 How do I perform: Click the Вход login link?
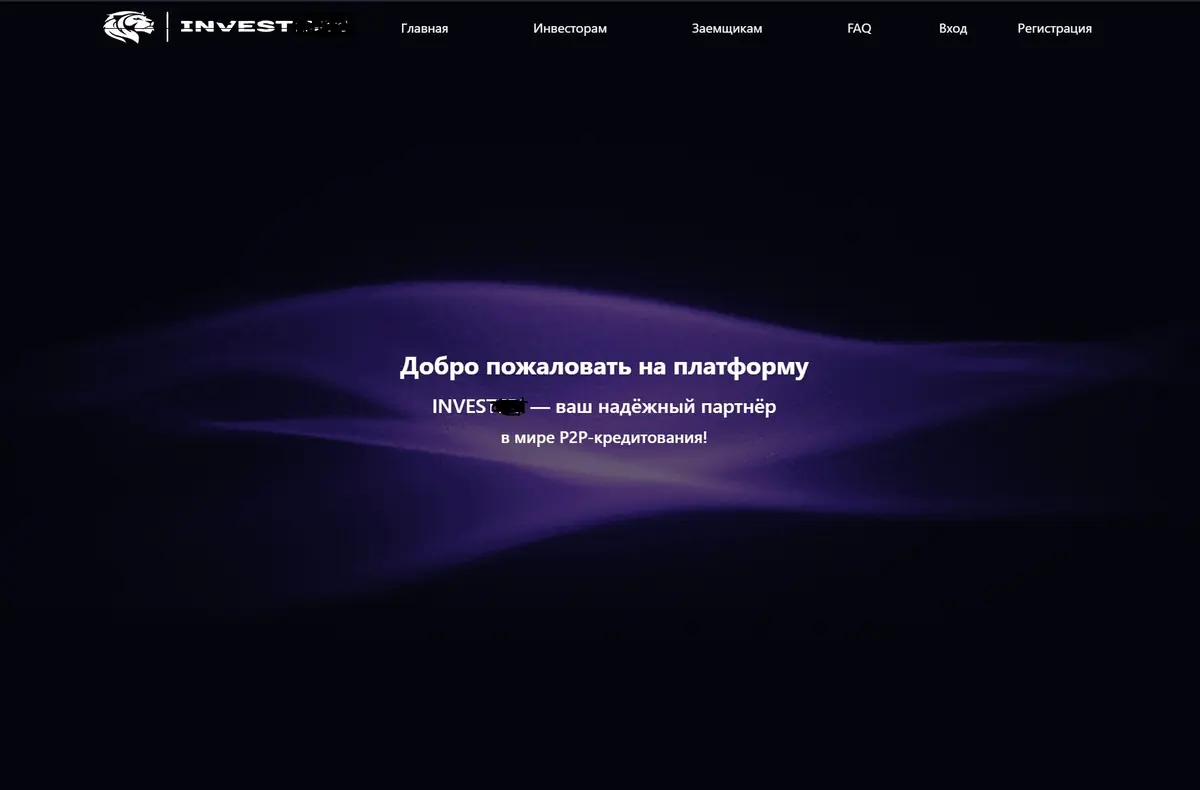click(x=953, y=28)
